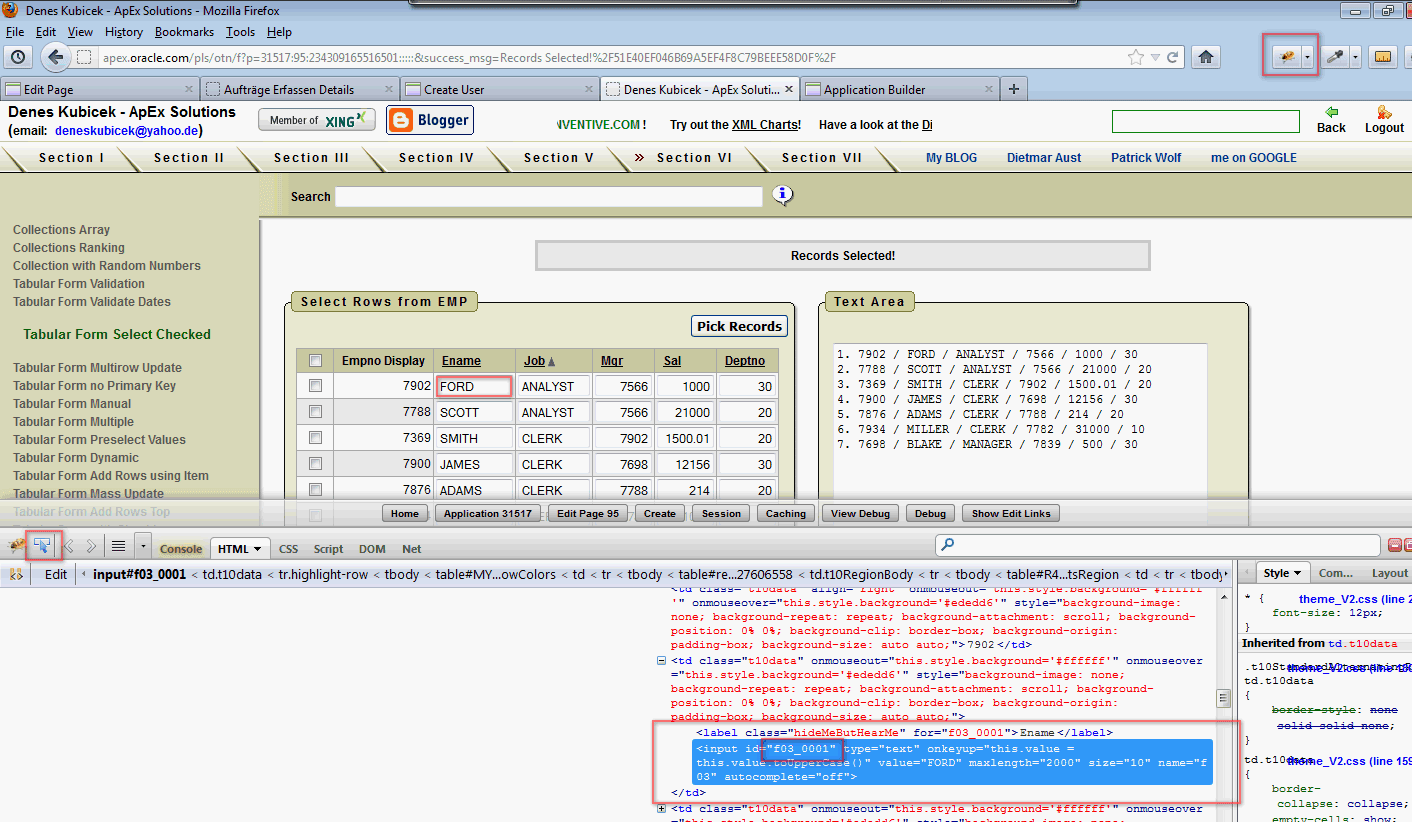Launch the MeasureIt ruler icon
1412x822 pixels.
click(x=1383, y=57)
